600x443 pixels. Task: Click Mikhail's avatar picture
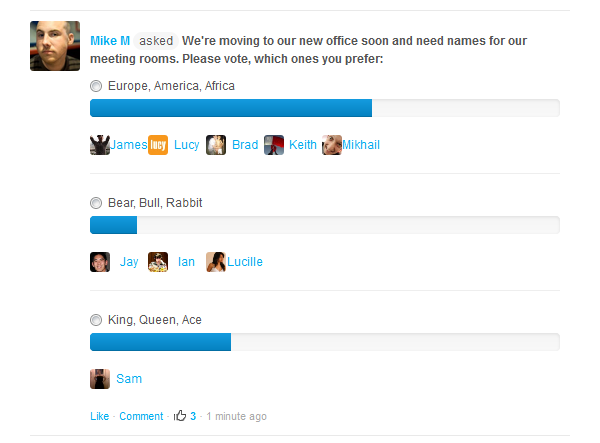pos(332,145)
